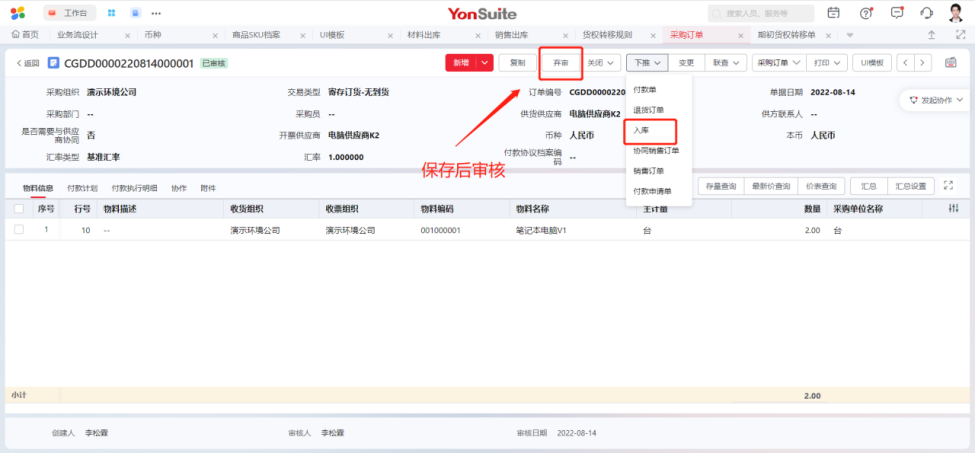
Task: Open the headset customer support icon
Action: pos(927,13)
